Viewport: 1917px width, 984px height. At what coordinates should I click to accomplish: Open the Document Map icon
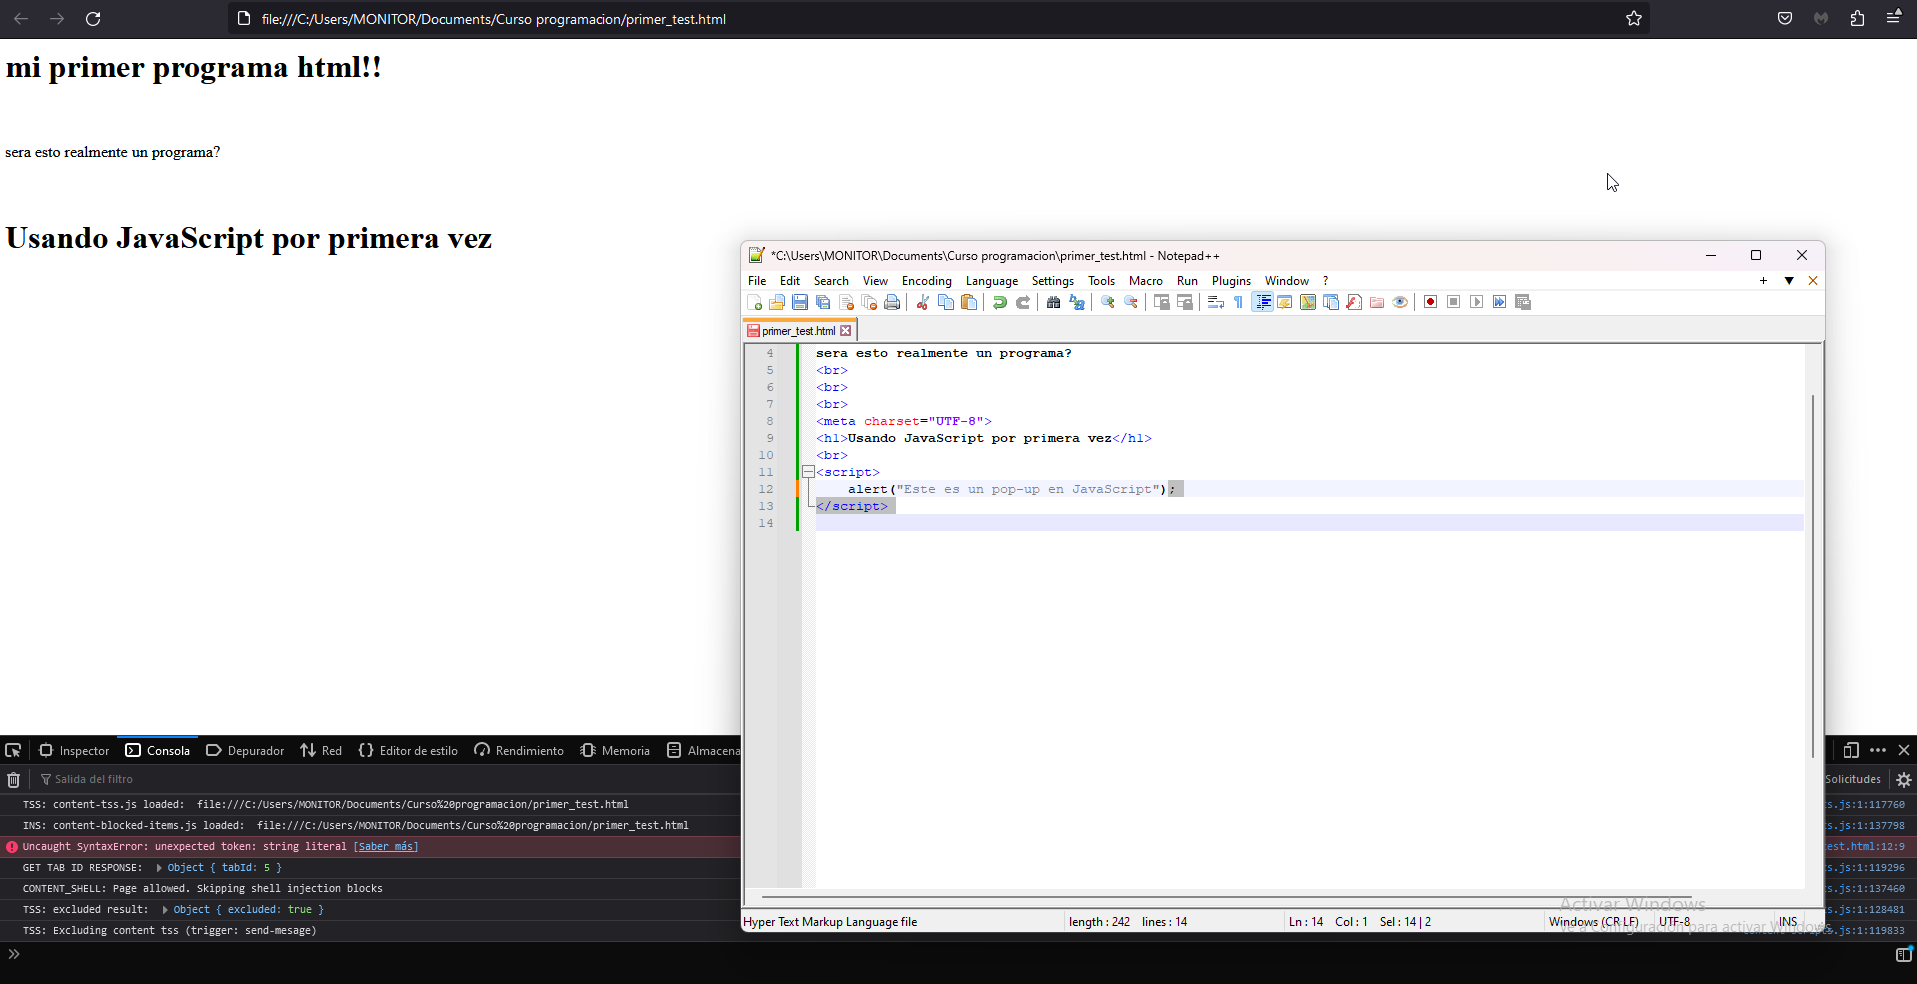(x=1307, y=302)
